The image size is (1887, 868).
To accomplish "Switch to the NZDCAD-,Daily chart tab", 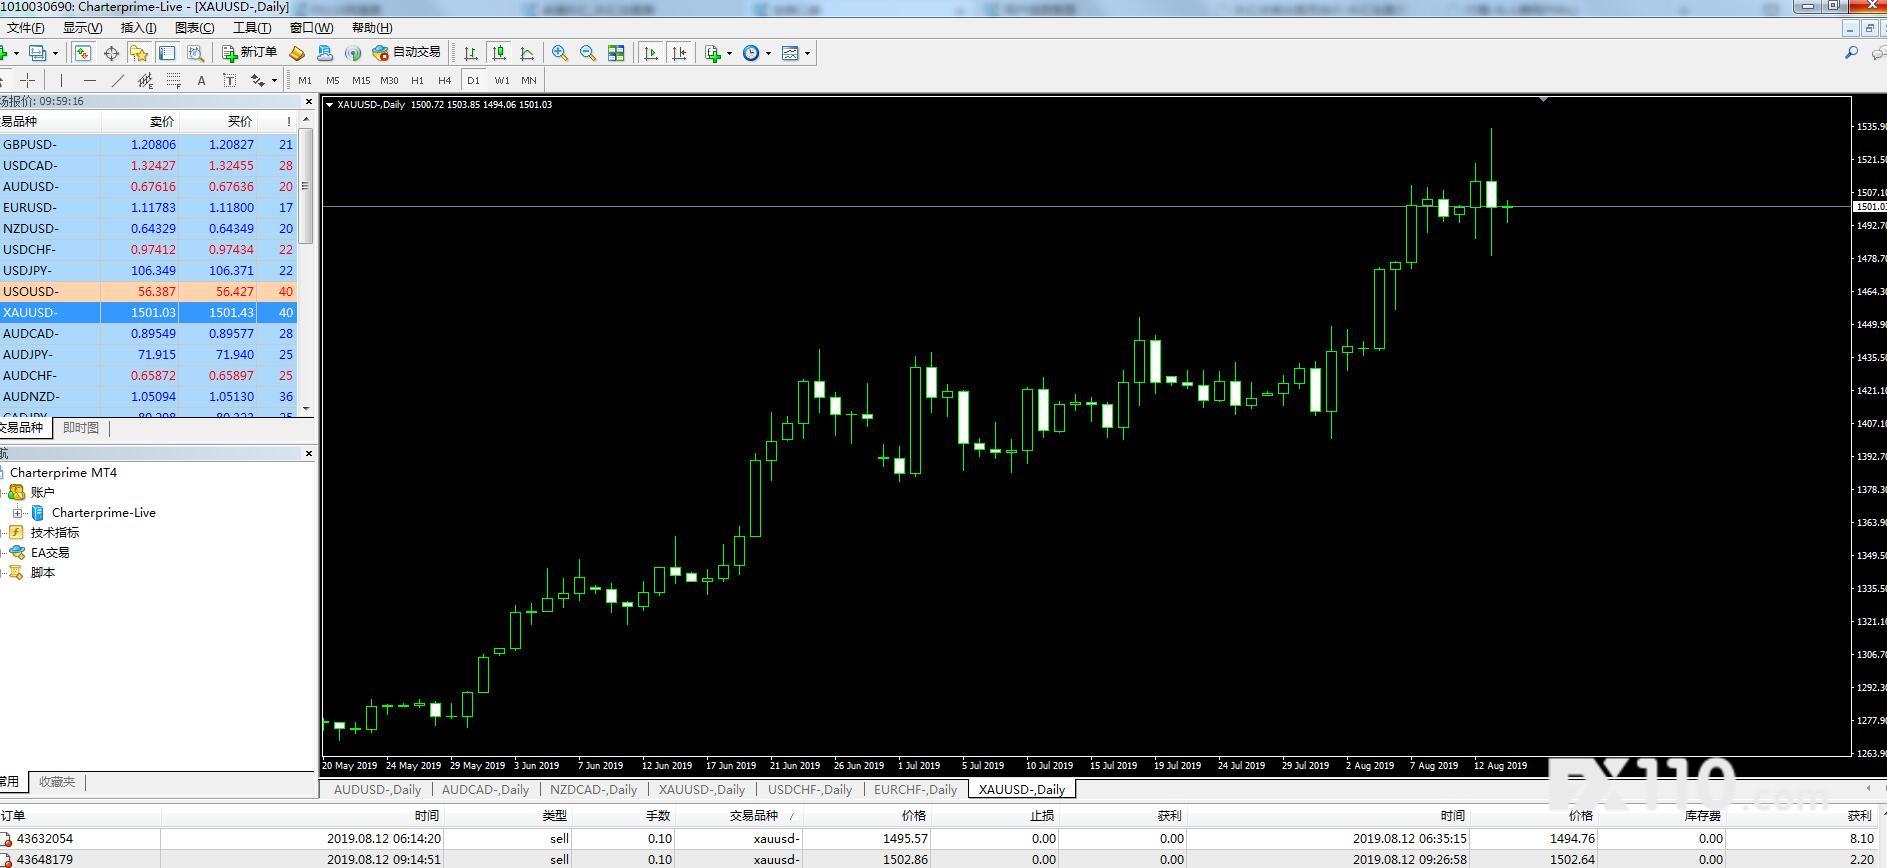I will pos(593,790).
